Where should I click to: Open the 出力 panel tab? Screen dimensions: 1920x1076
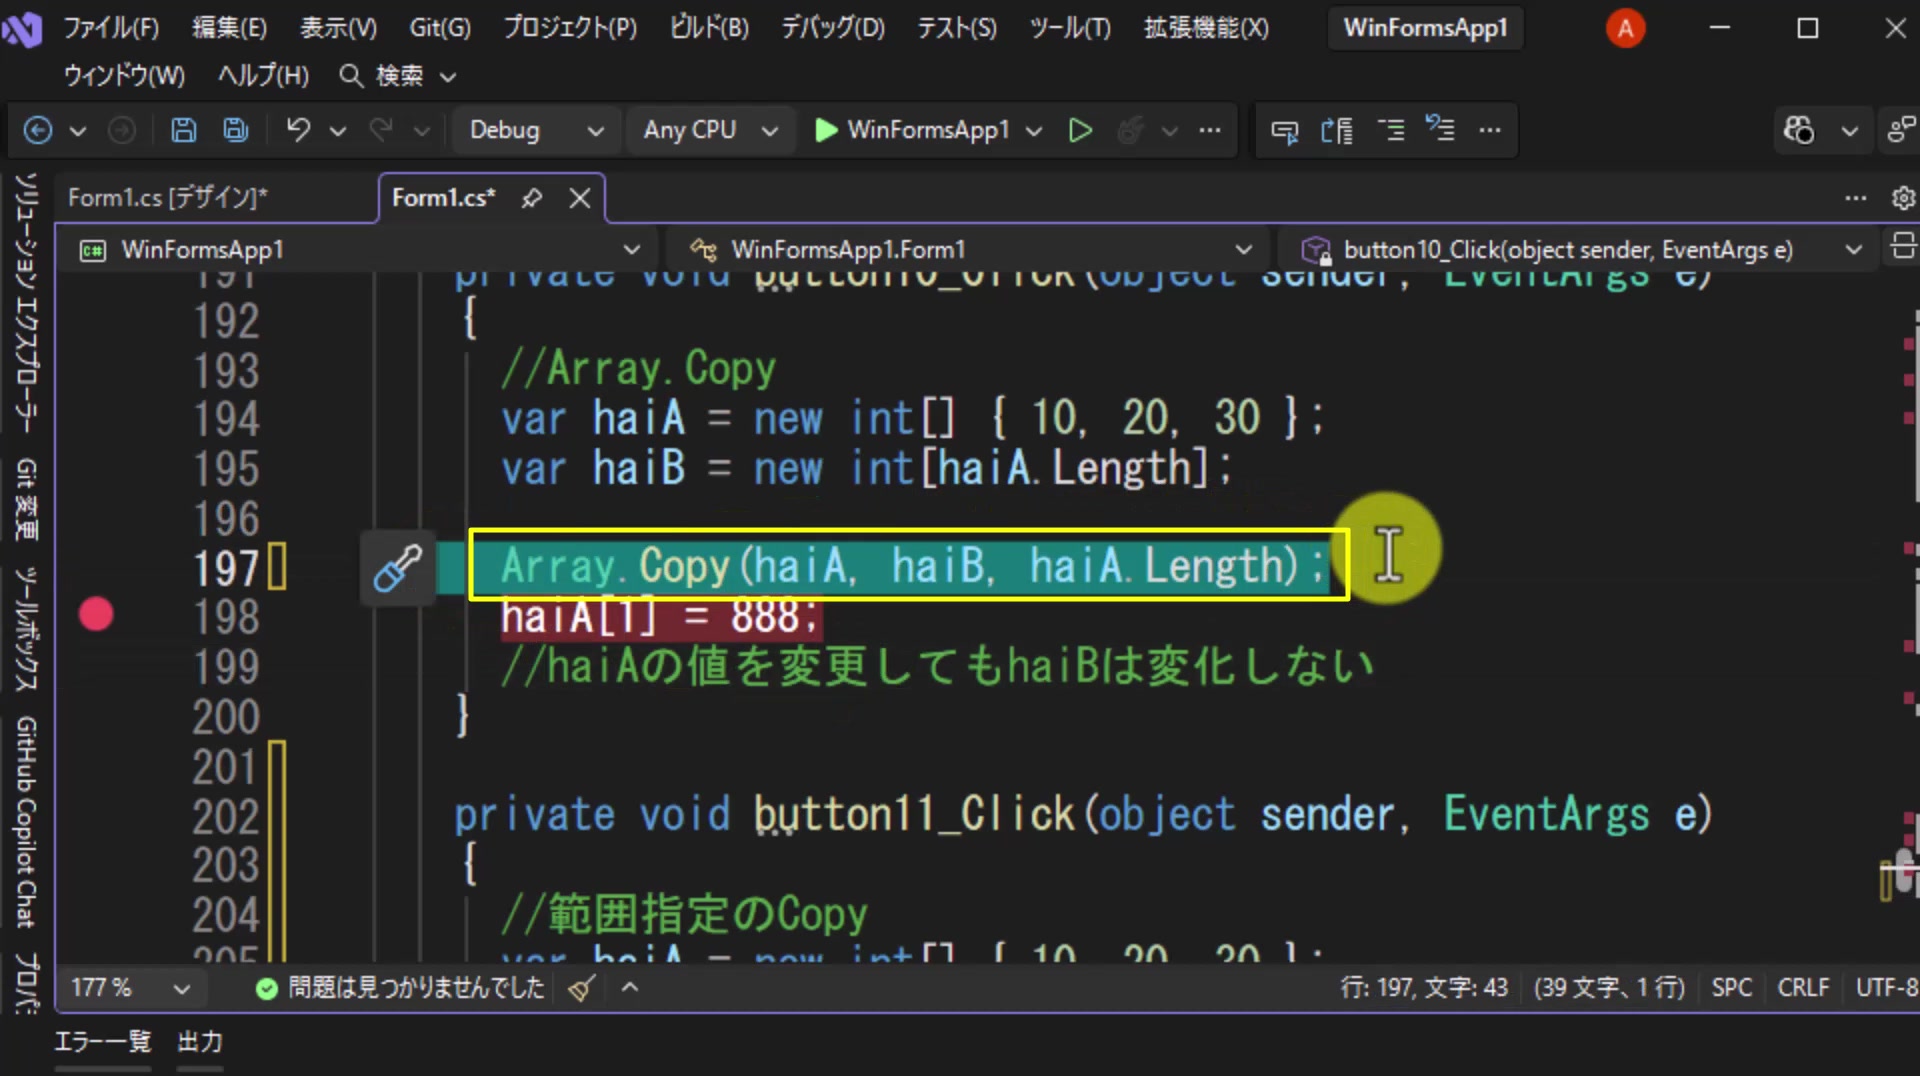coord(200,1042)
